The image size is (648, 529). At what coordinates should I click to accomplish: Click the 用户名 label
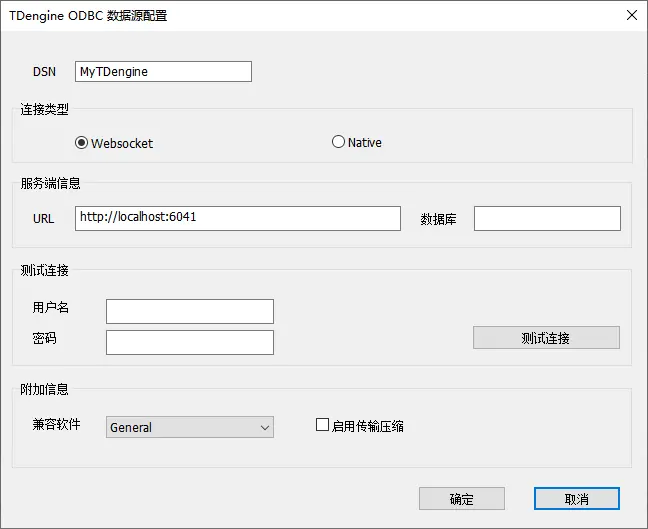50,307
